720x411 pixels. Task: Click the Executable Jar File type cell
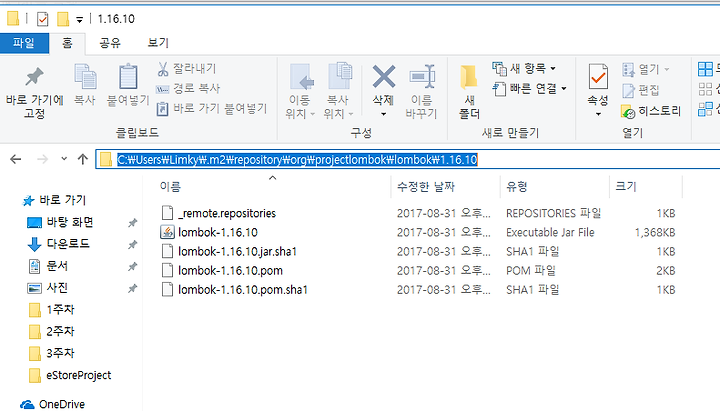coord(550,232)
